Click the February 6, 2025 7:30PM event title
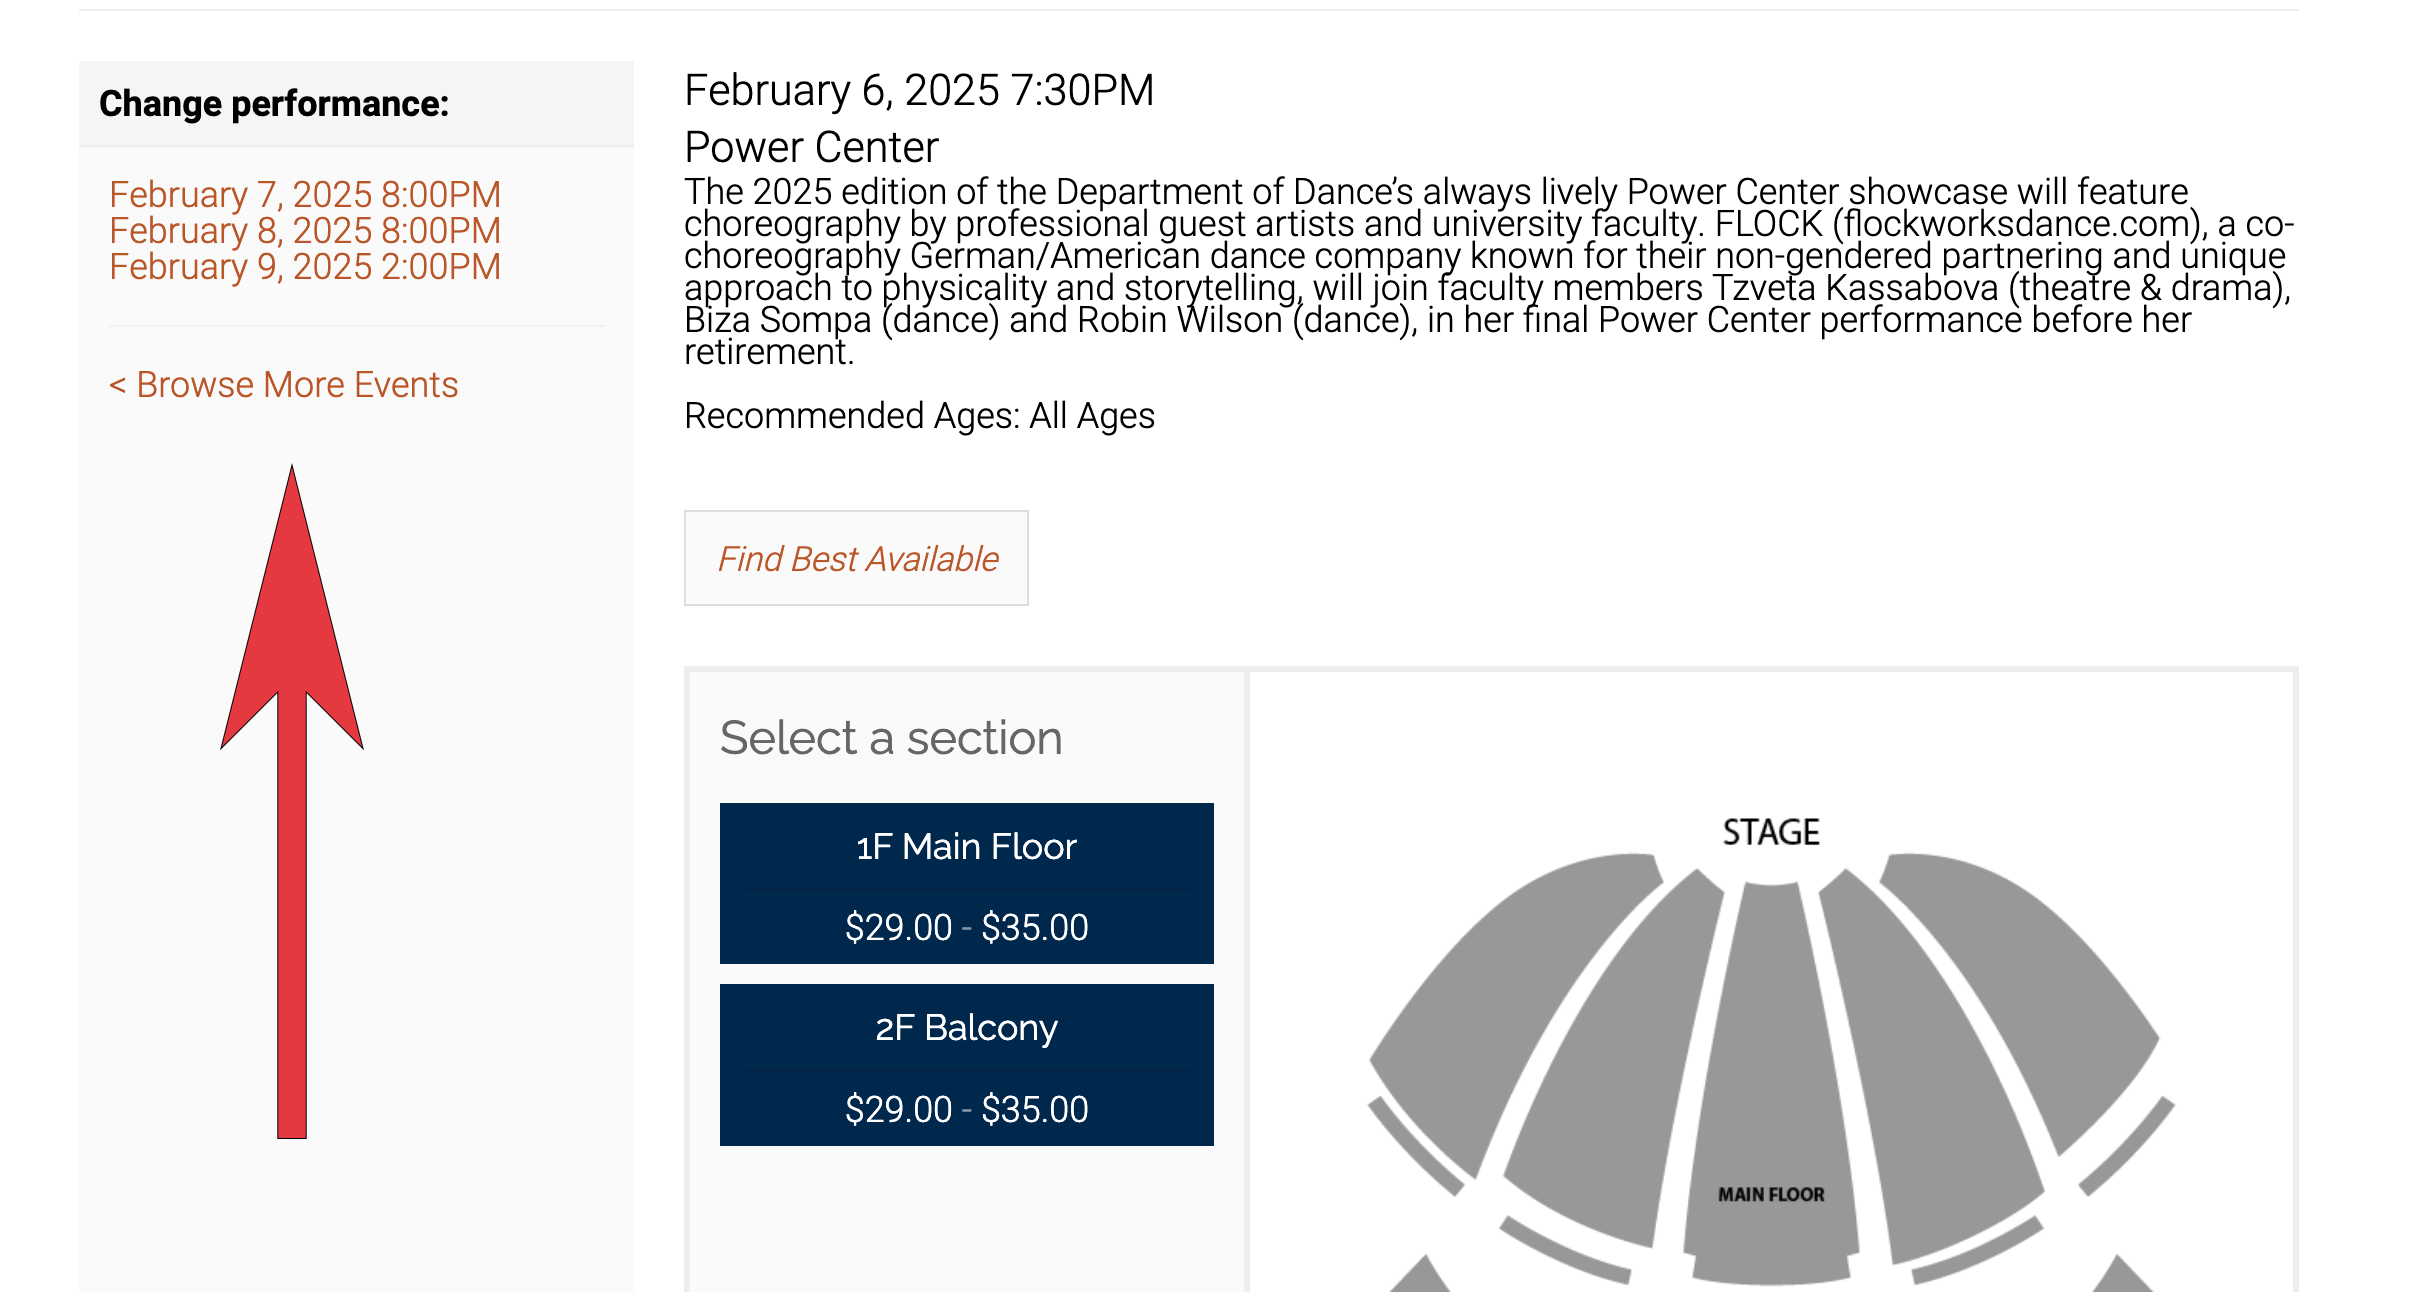2428x1292 pixels. [x=919, y=90]
